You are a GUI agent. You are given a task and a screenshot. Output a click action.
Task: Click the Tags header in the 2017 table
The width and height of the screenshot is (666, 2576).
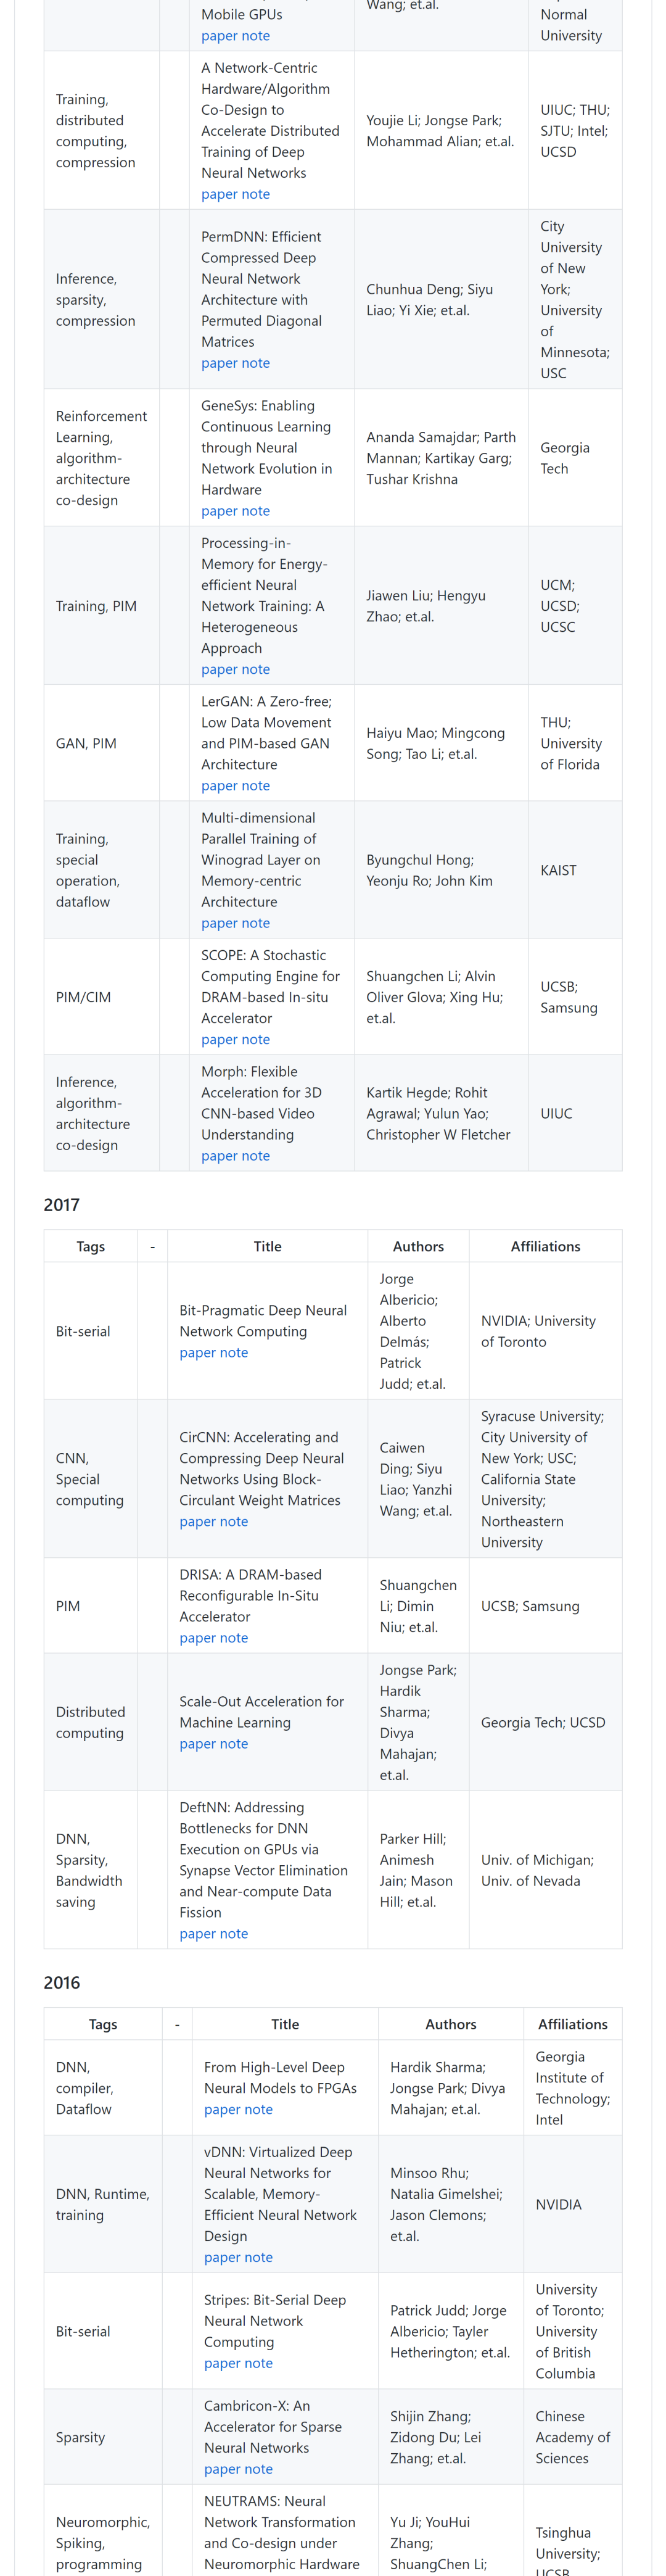point(91,1246)
